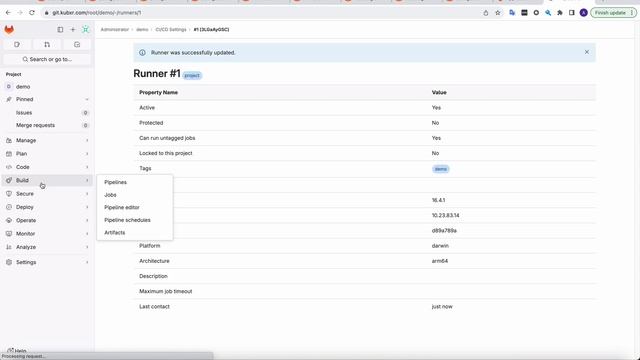Expand the Settings menu

pos(47,262)
